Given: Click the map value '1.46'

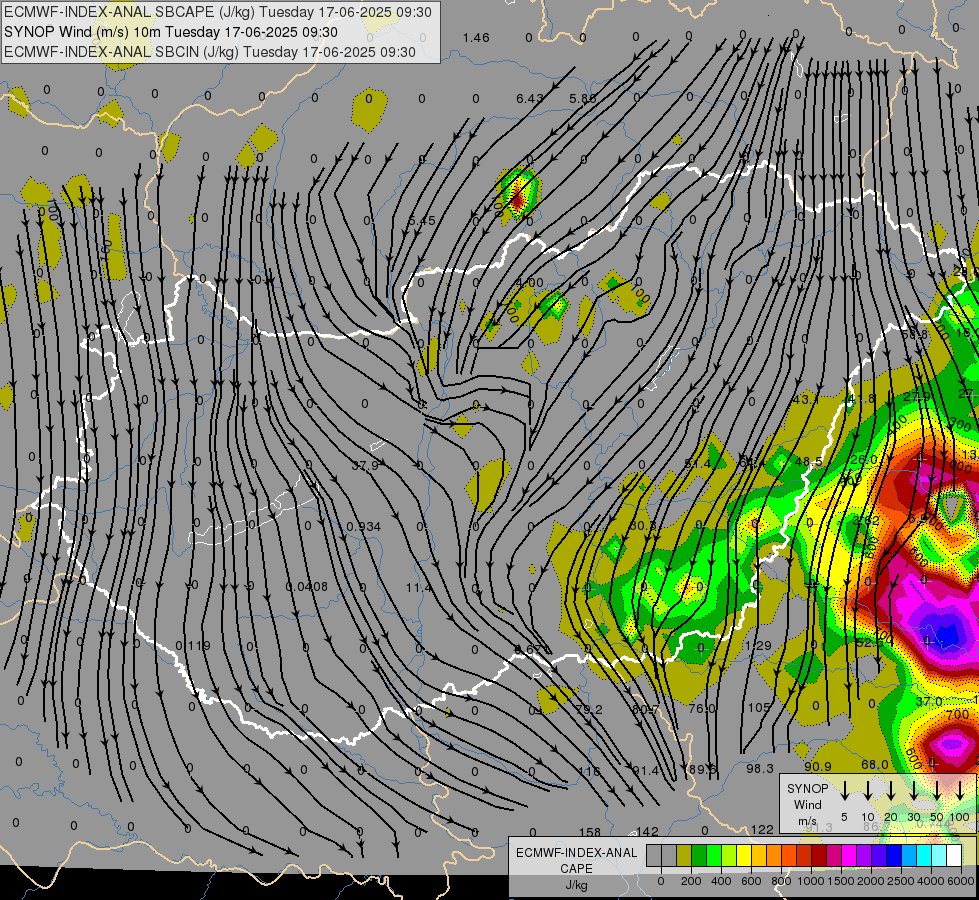Looking at the screenshot, I should (476, 38).
